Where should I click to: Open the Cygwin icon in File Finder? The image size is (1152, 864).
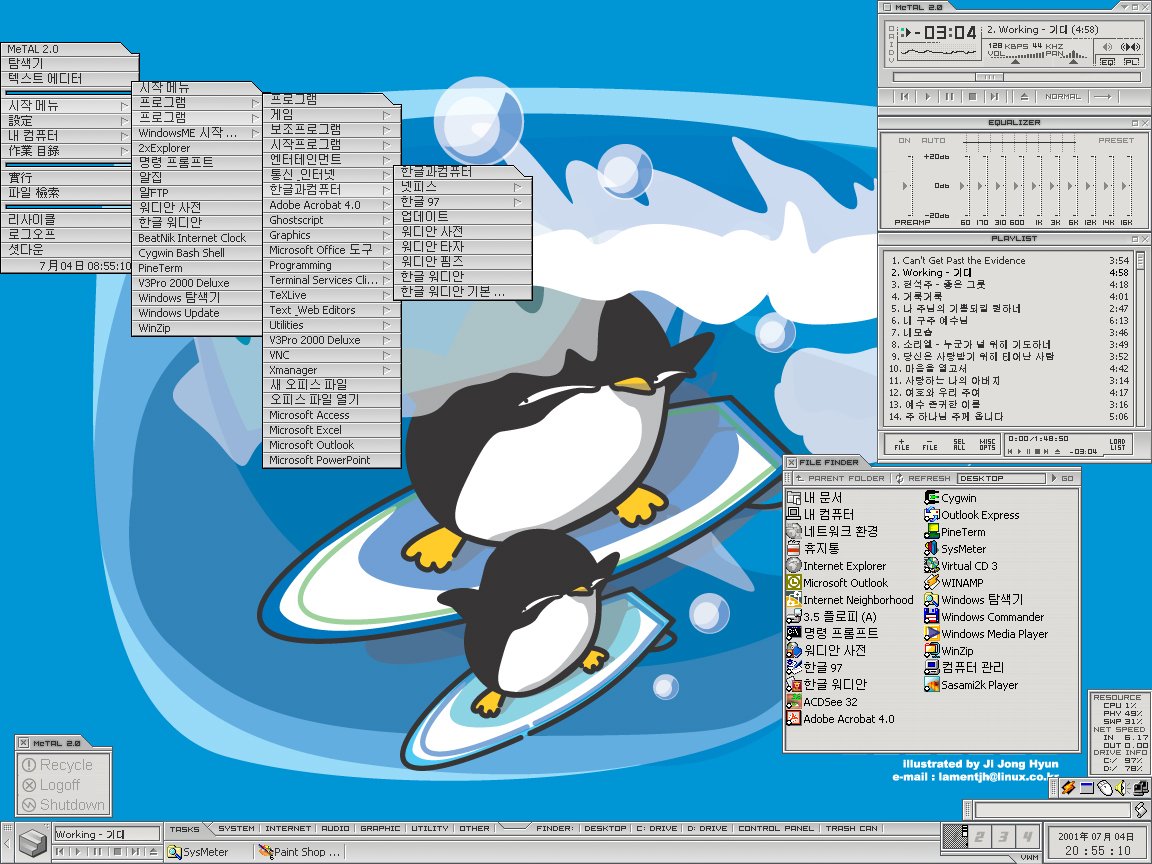[951, 498]
